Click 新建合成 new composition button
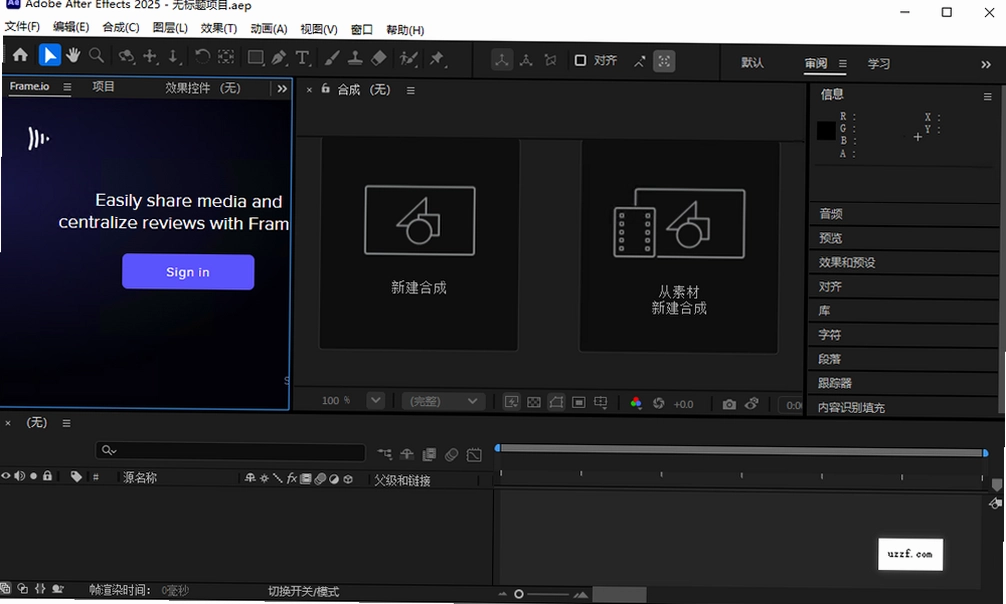The image size is (1006, 604). point(419,245)
